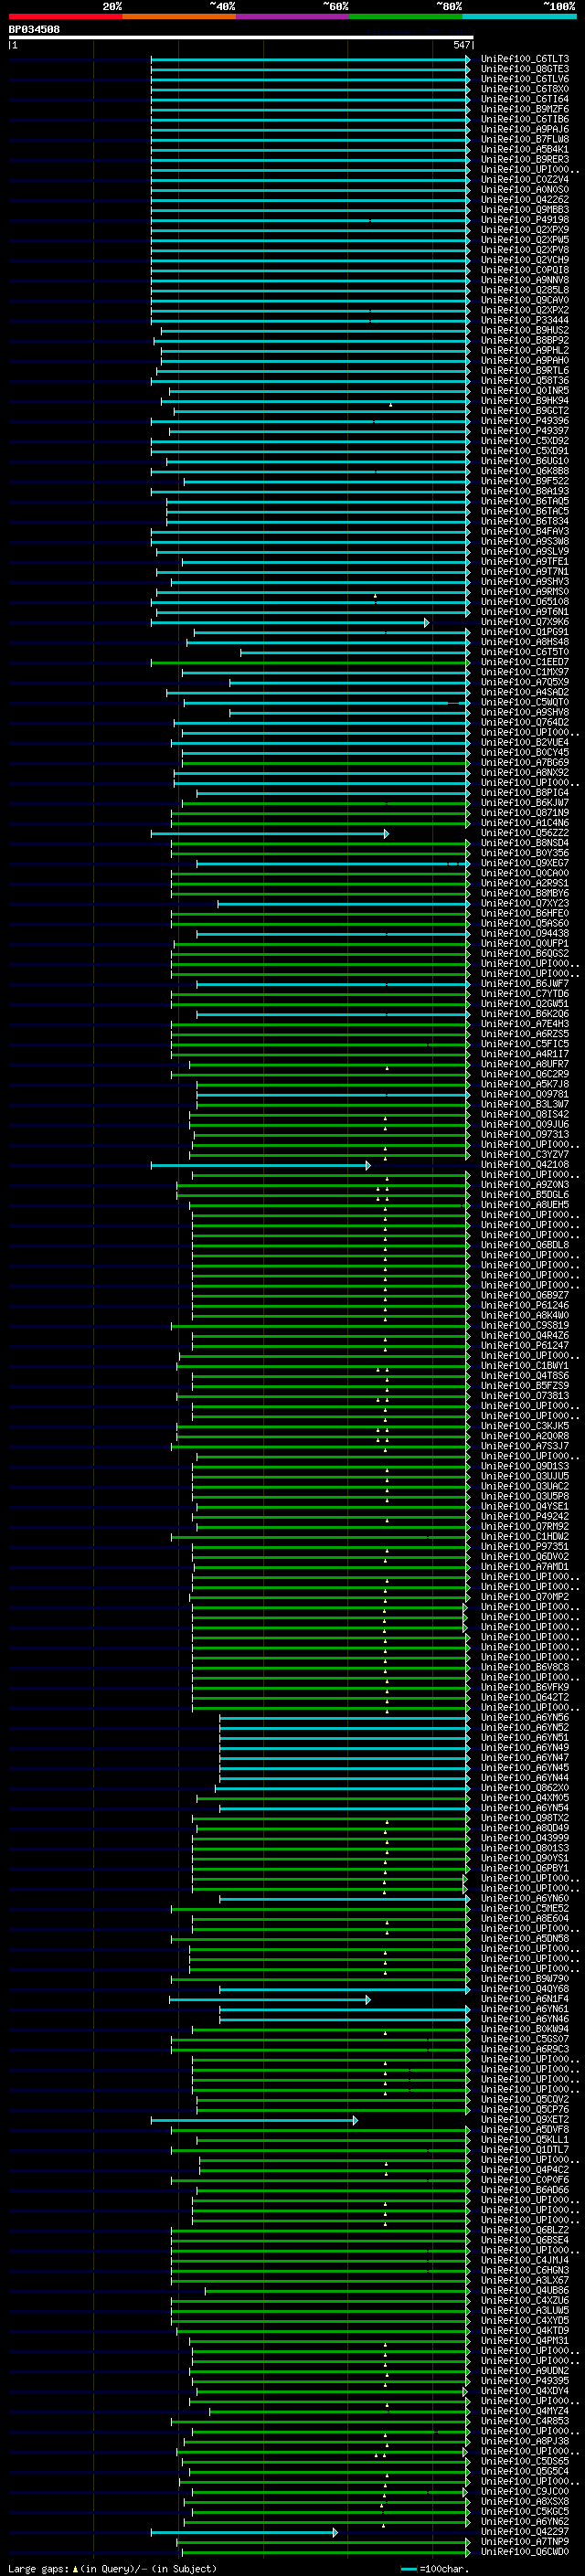Select the UniRef100_B9HK94 label
This screenshot has width=585, height=2576.
pos(525,401)
